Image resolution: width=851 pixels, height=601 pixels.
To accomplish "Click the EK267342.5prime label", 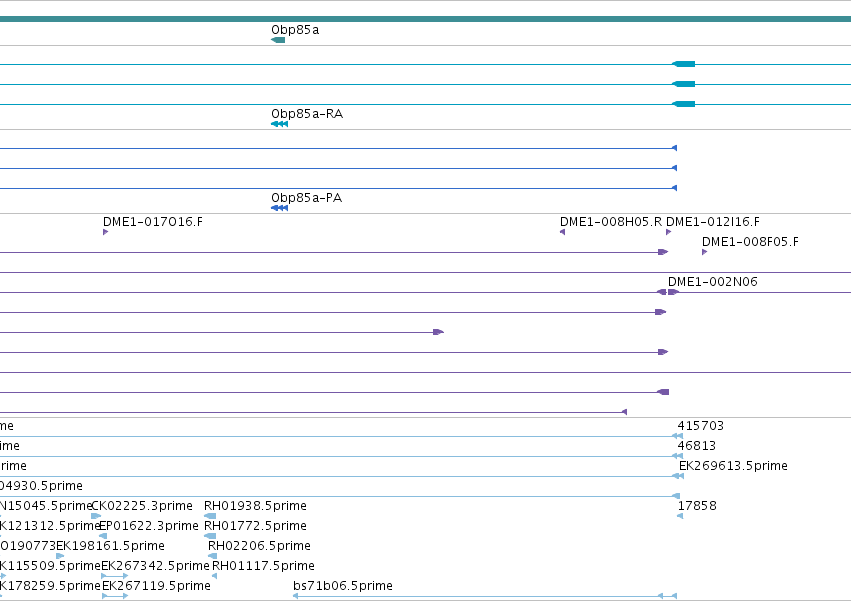I will [x=155, y=566].
